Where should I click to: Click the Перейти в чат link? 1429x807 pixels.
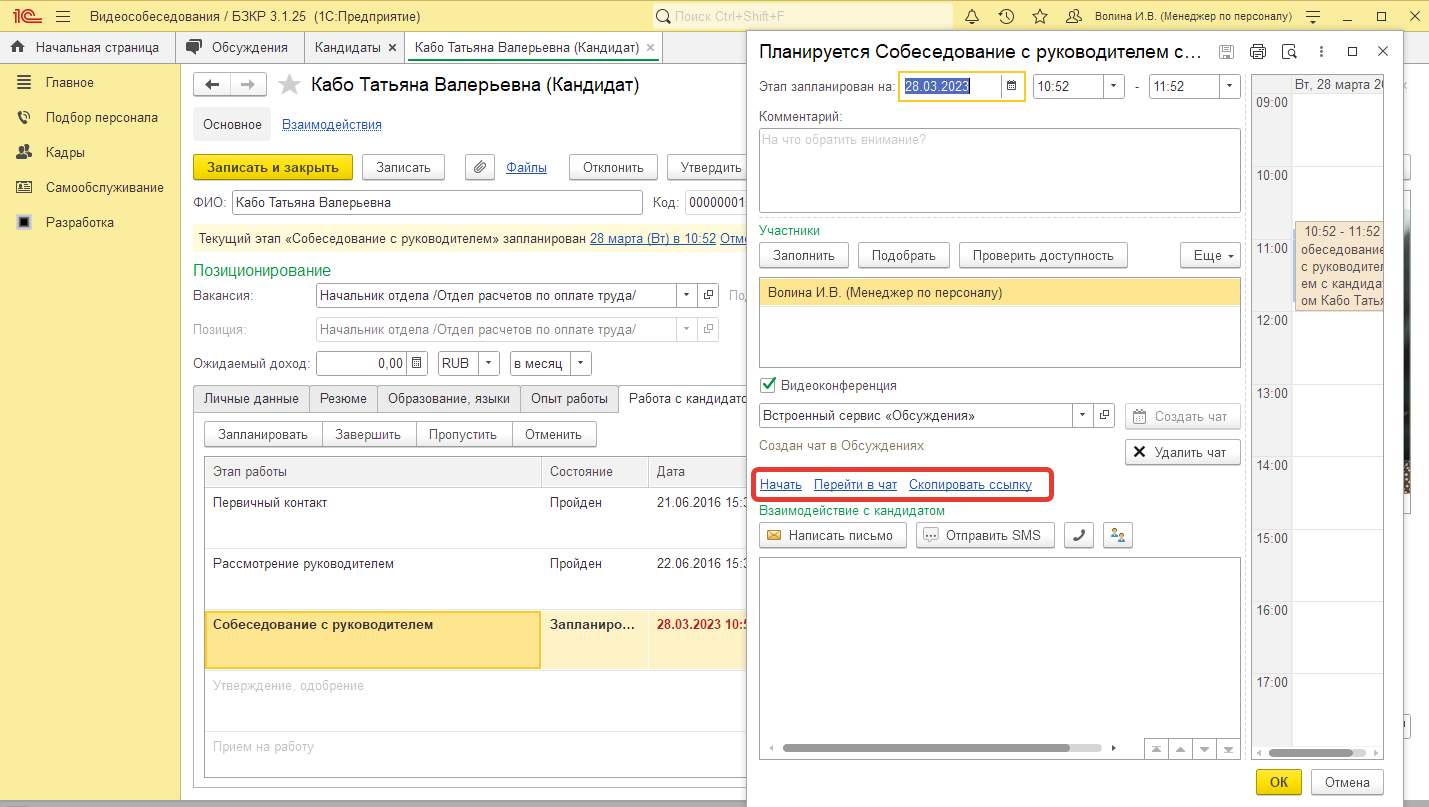856,485
